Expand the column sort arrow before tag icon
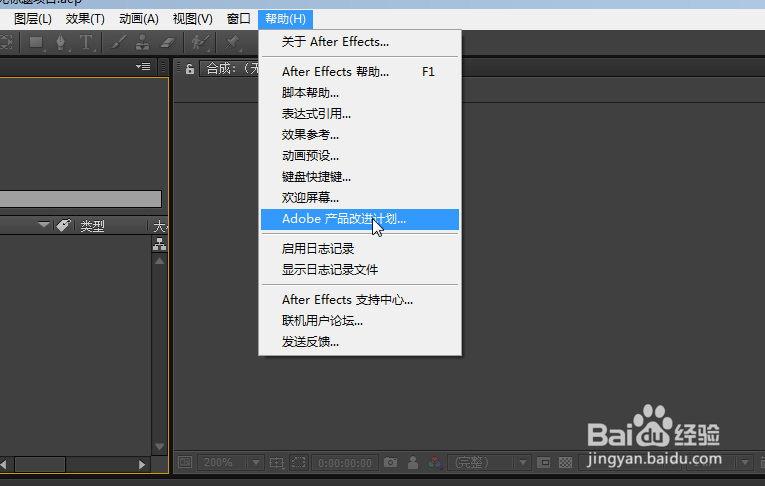Viewport: 765px width, 486px height. click(x=44, y=224)
